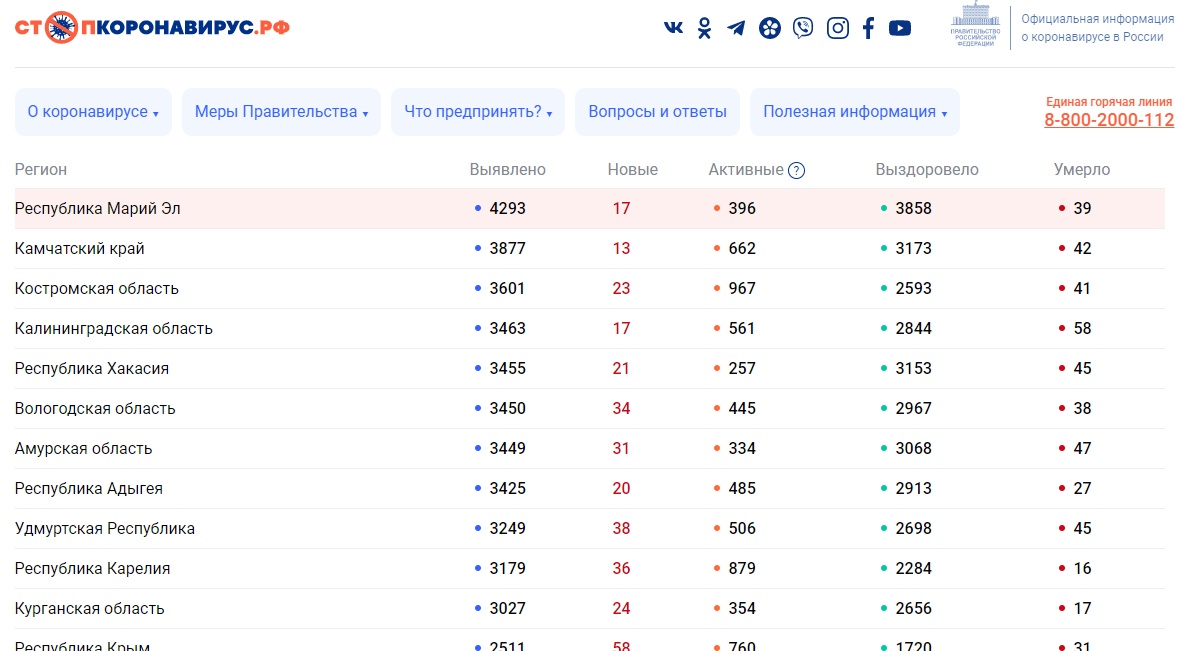Open the Полезная информация dropdown
The width and height of the screenshot is (1177, 651).
click(x=855, y=112)
